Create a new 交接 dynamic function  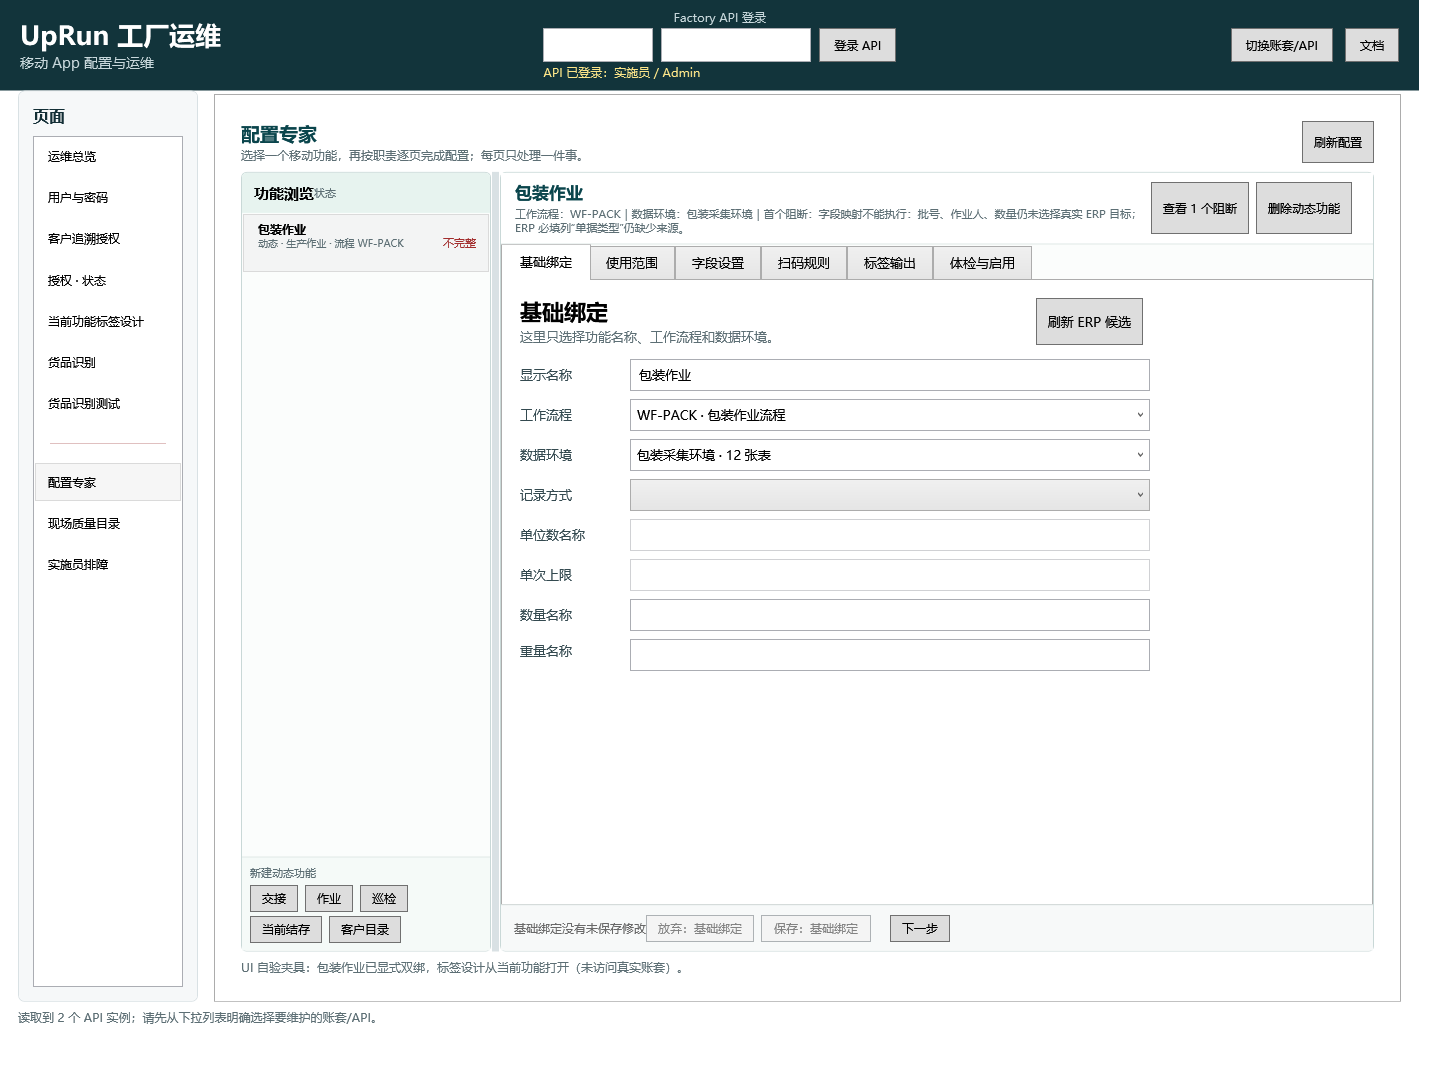tap(274, 899)
